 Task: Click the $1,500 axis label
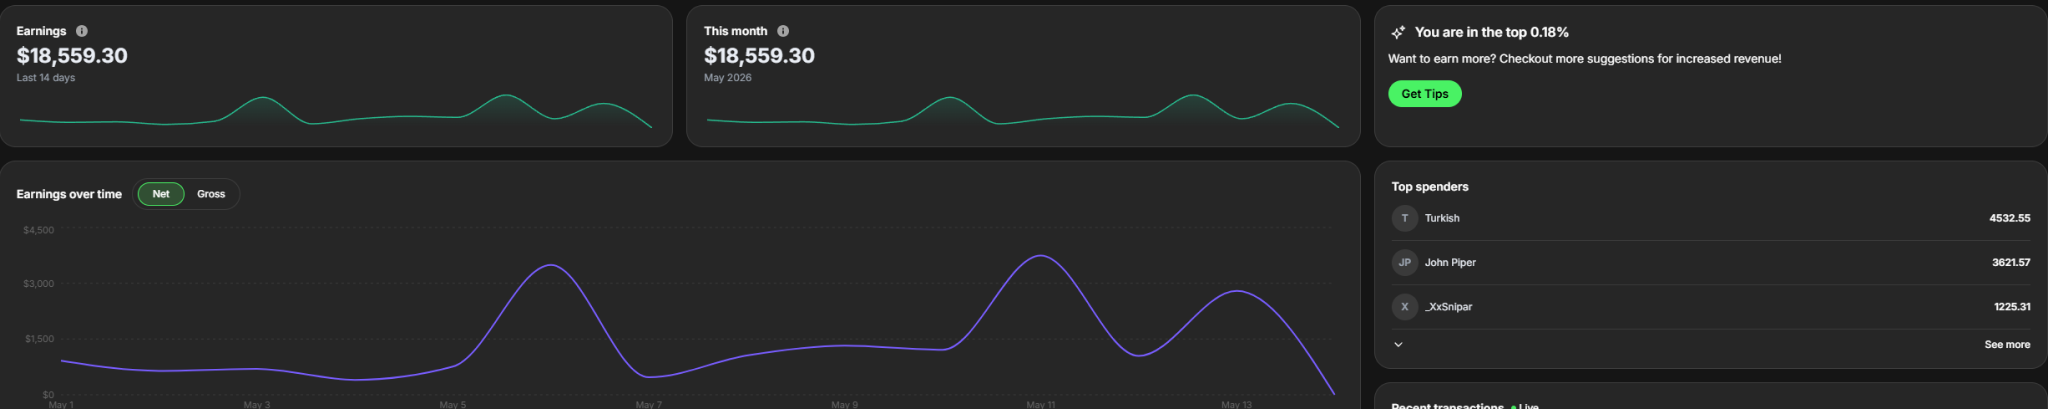click(40, 339)
